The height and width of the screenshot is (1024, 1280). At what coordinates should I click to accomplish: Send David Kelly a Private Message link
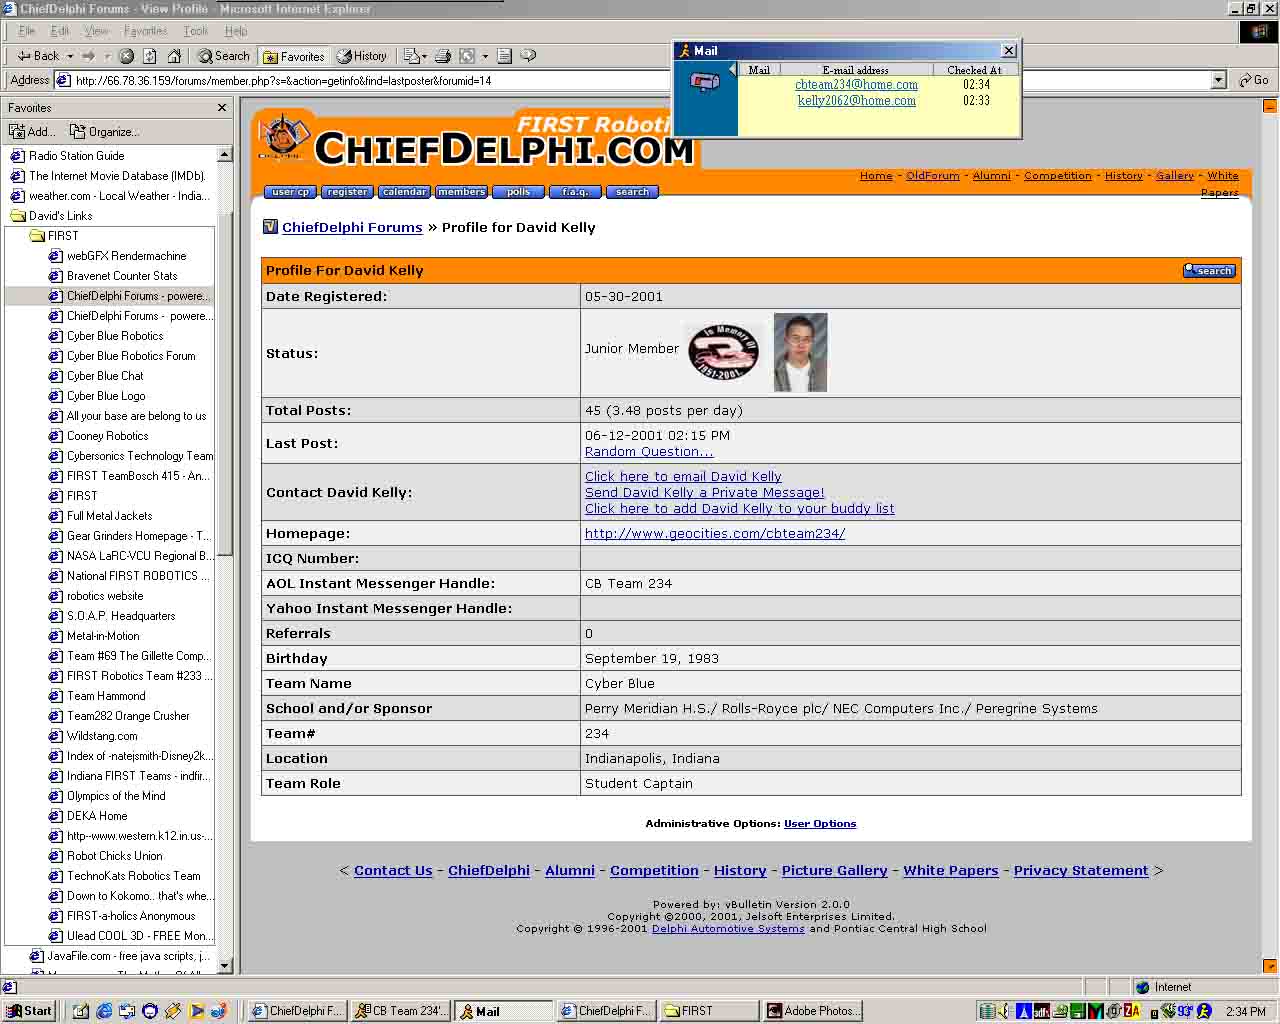pyautogui.click(x=705, y=493)
